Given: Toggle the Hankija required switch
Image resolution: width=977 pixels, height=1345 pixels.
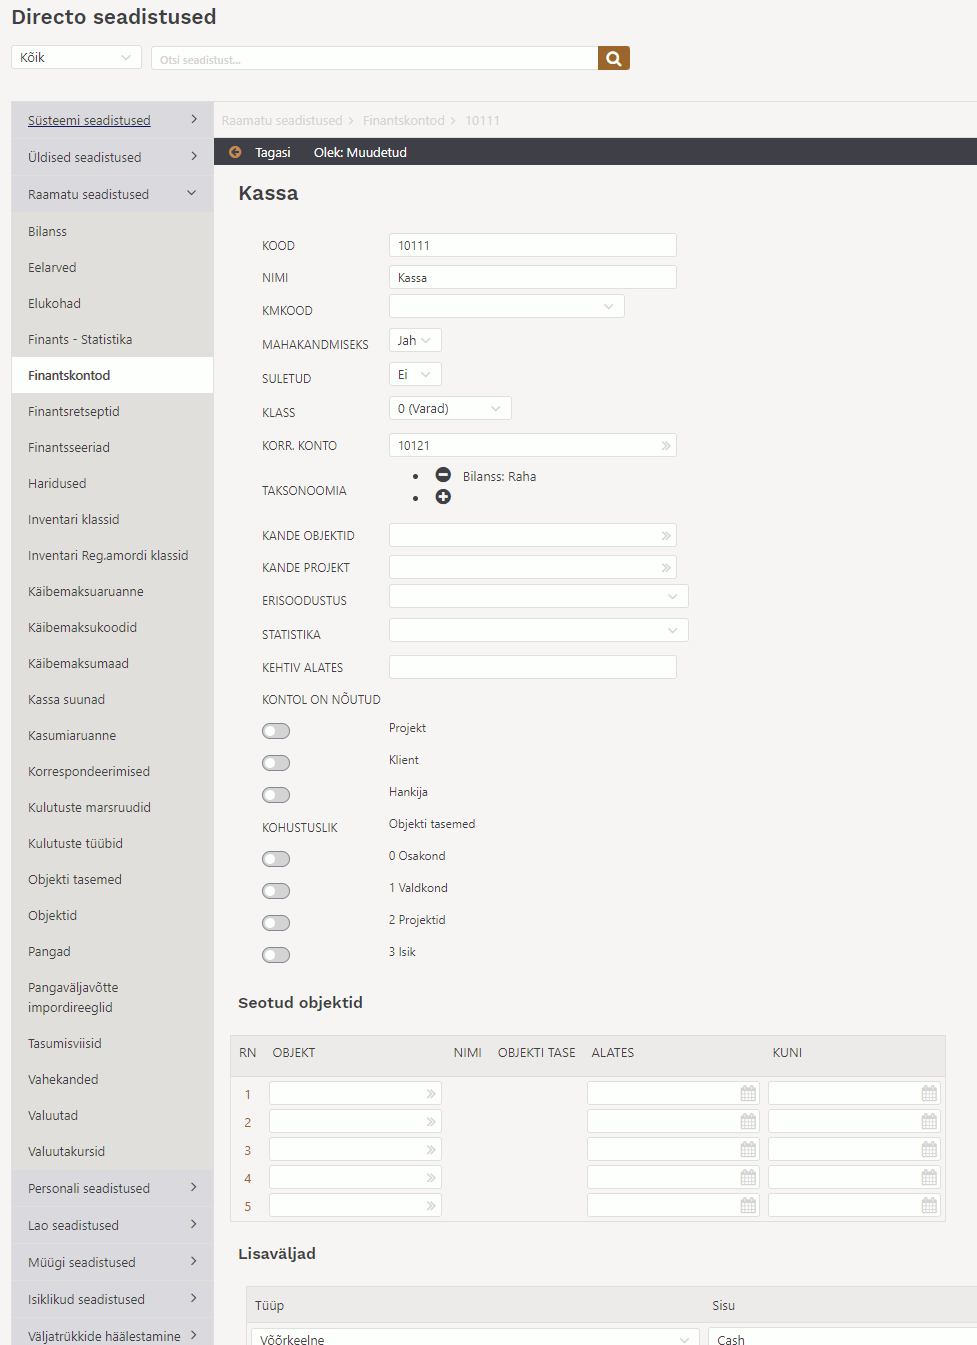Looking at the screenshot, I should [276, 795].
